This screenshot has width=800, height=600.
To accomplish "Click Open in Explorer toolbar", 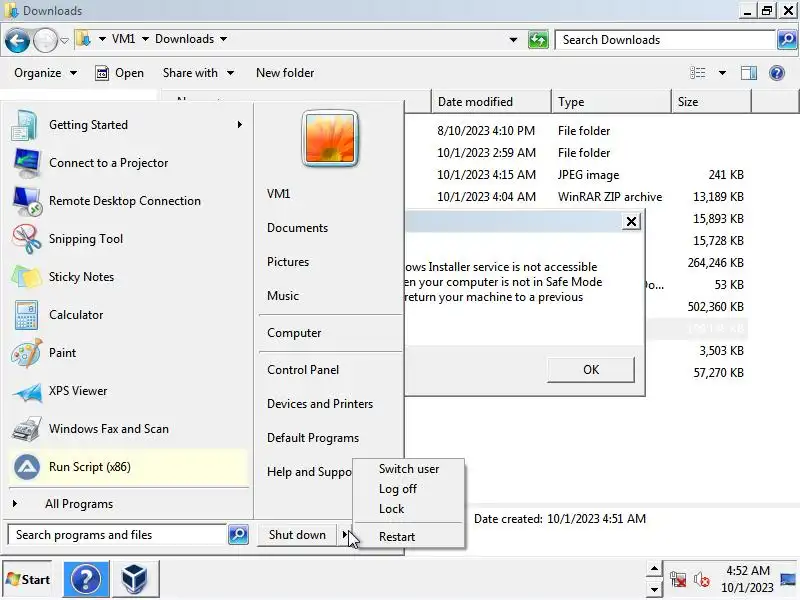I will click(x=119, y=73).
